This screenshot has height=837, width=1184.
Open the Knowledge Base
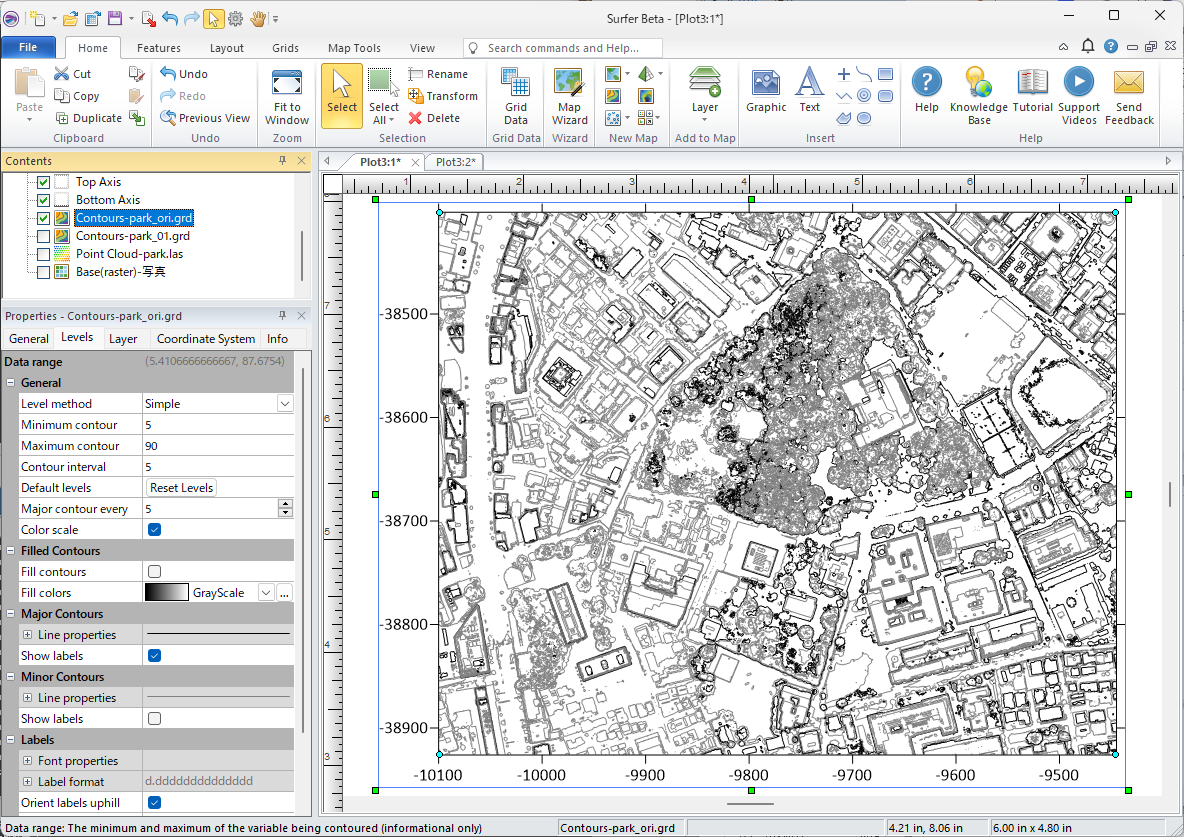[x=978, y=95]
